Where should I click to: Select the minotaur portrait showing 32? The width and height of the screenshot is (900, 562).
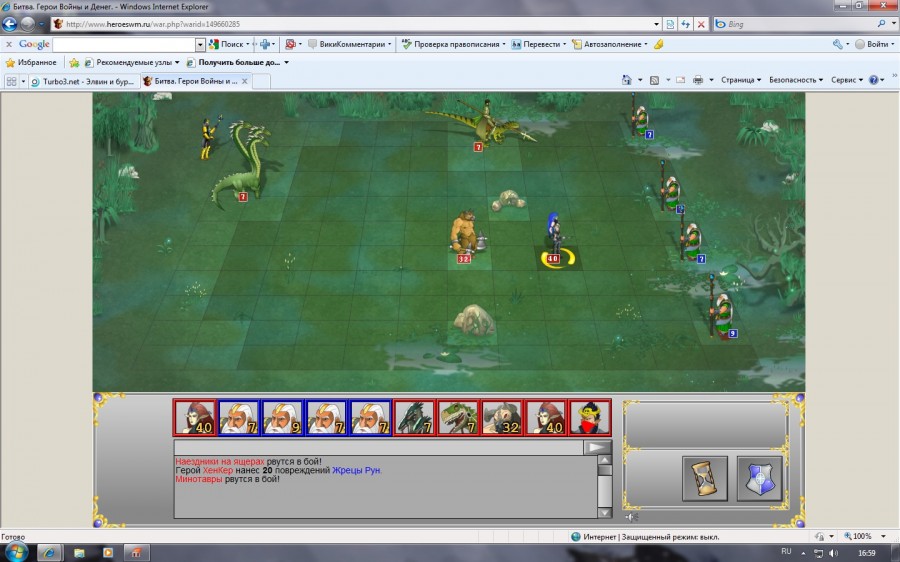click(502, 417)
